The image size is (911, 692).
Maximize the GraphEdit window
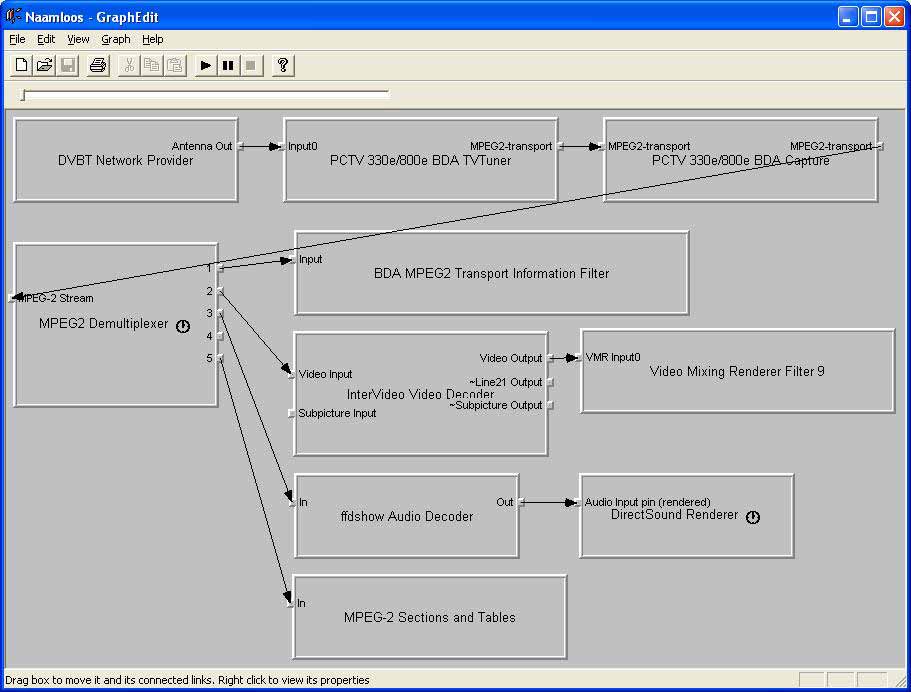(x=871, y=17)
